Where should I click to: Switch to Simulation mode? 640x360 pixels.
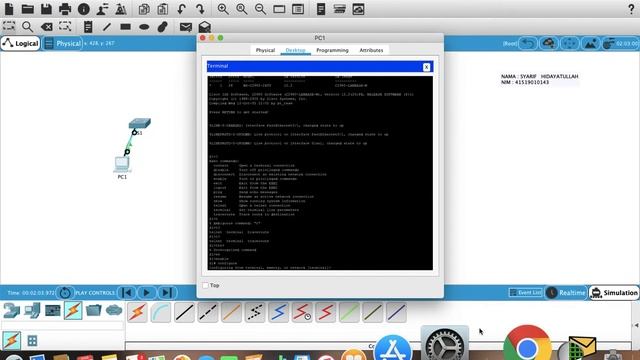[x=614, y=293]
